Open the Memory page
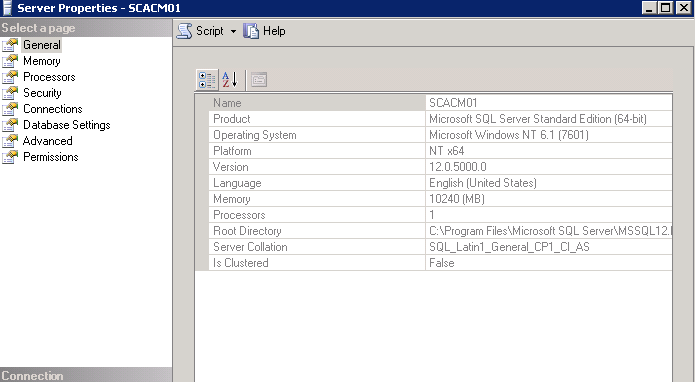This screenshot has height=382, width=695. (x=42, y=61)
